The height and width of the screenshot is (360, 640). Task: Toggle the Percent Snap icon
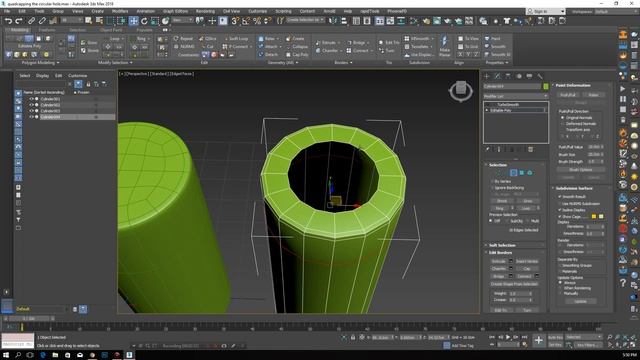coord(257,21)
